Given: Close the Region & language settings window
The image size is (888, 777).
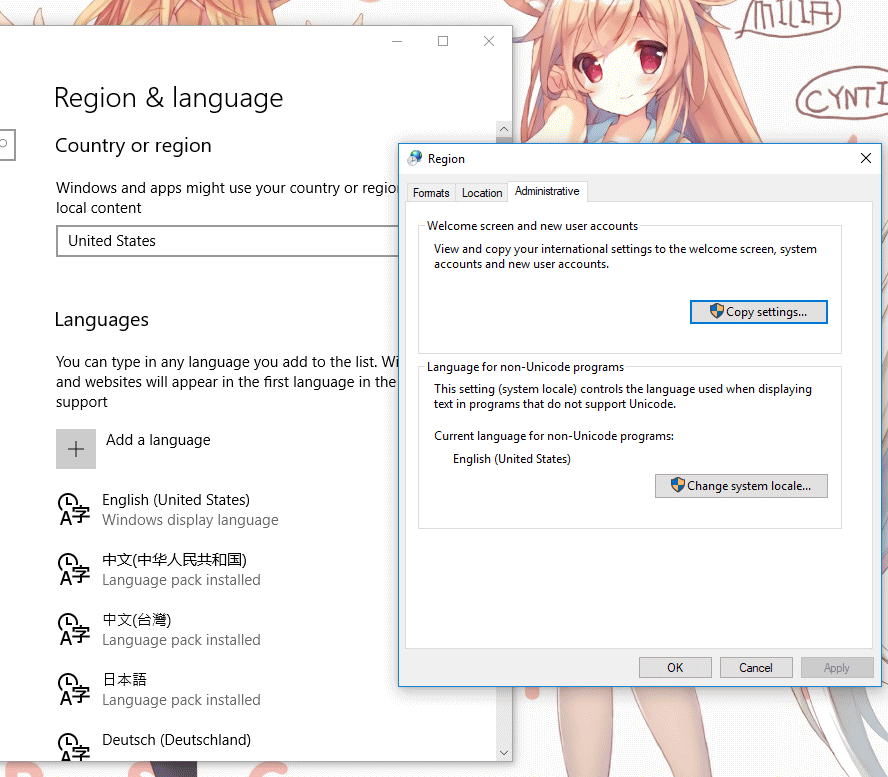Looking at the screenshot, I should (489, 41).
